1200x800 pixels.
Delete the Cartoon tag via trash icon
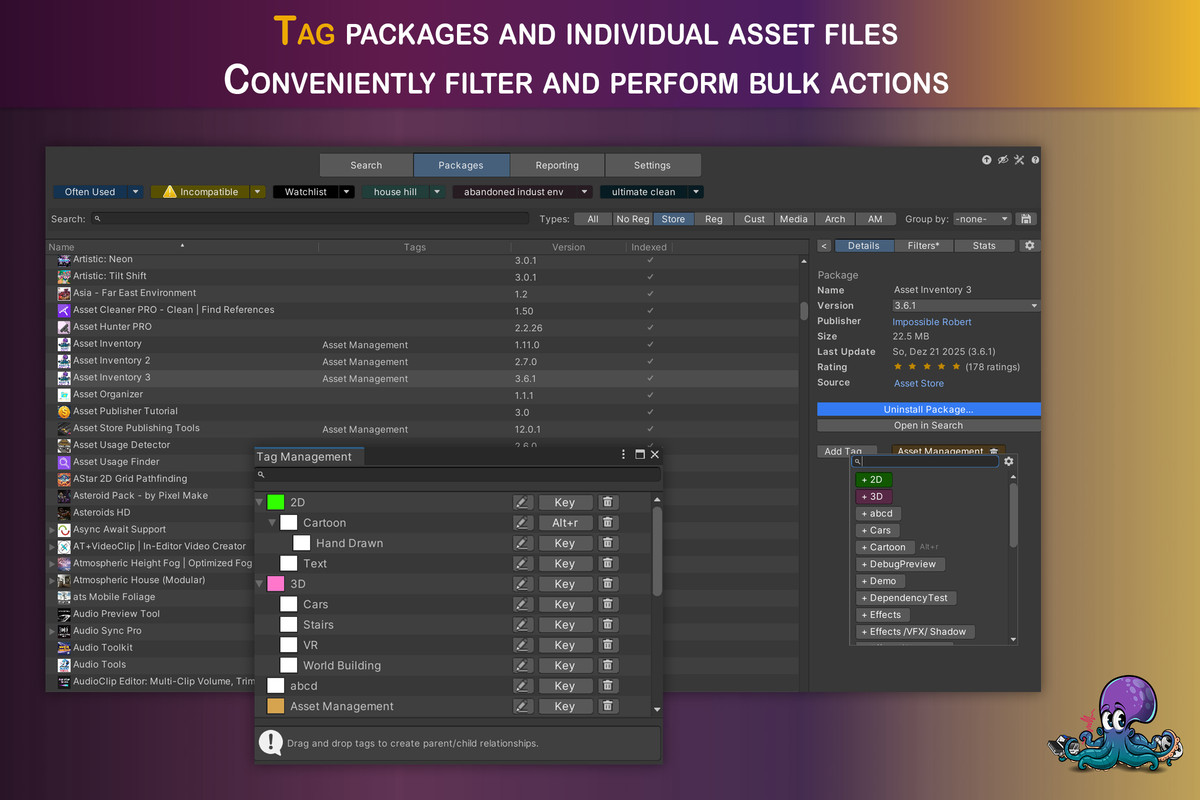608,522
